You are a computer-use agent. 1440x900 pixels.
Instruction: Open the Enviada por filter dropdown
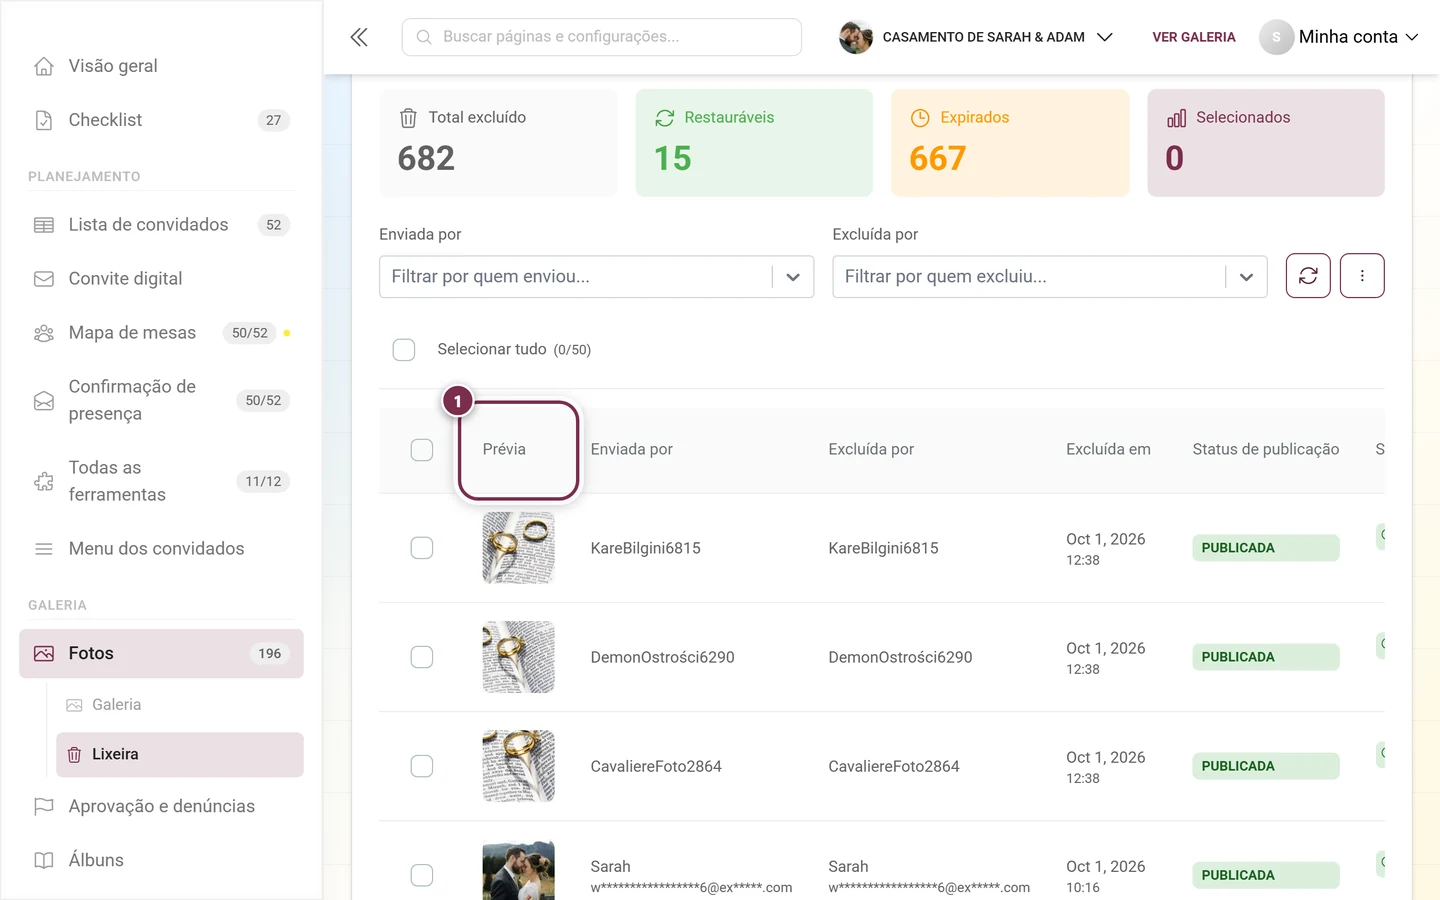(596, 277)
